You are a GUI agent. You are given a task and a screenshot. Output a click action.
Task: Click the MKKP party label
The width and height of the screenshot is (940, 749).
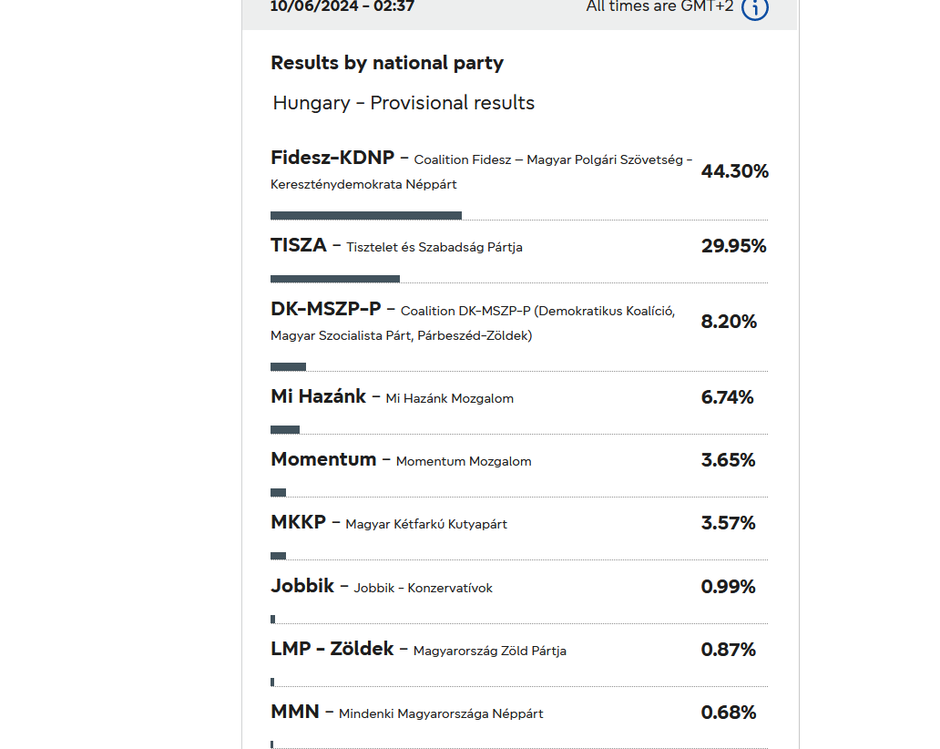[298, 523]
